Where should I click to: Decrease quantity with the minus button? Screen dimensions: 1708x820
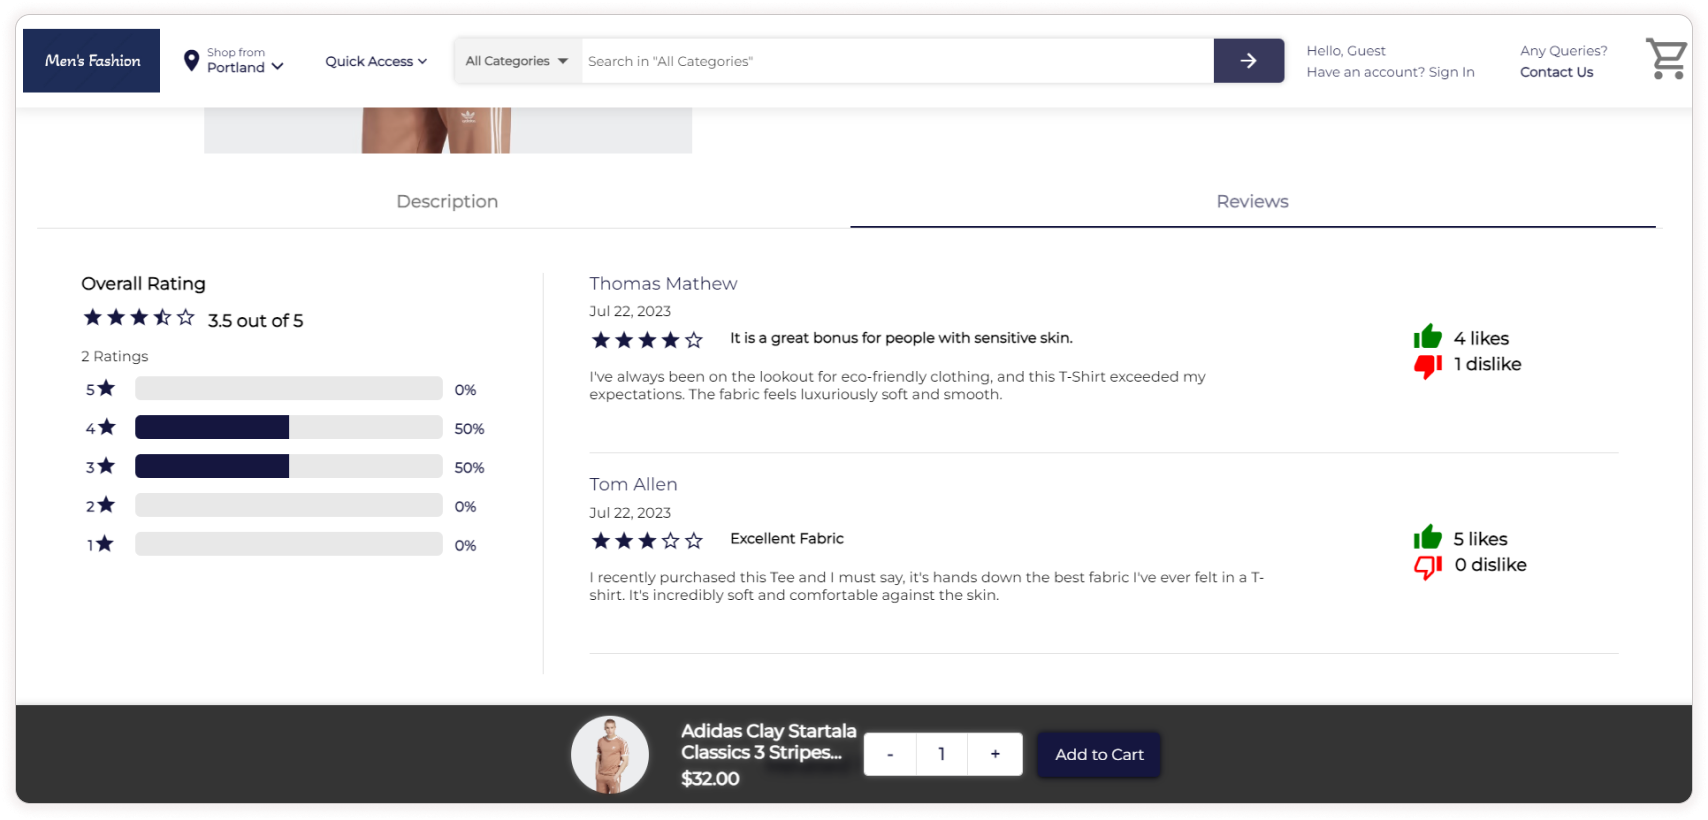pos(890,754)
